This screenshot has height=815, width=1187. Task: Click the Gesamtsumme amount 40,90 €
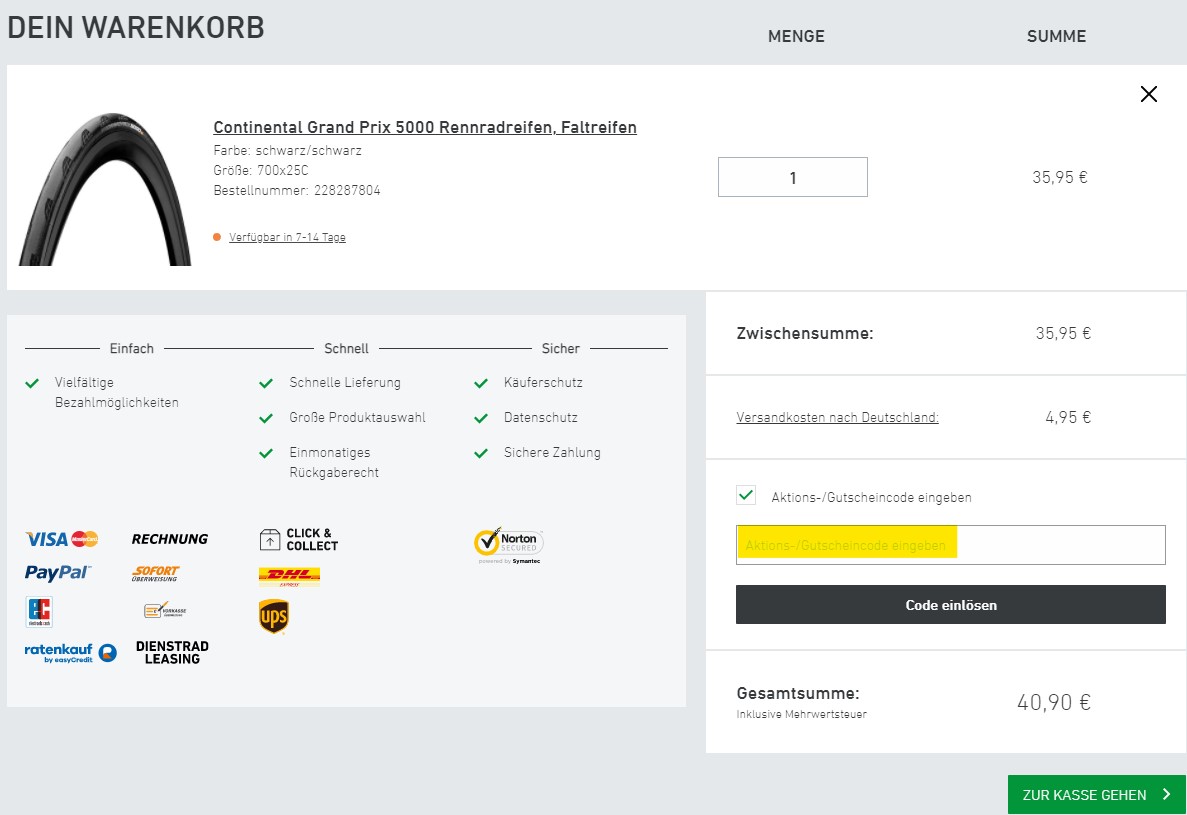click(x=1054, y=702)
